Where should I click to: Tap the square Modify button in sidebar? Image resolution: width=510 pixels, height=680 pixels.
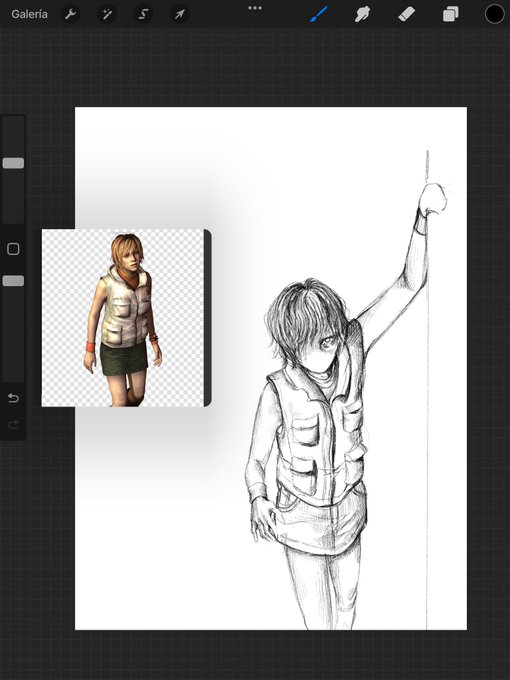tap(13, 249)
